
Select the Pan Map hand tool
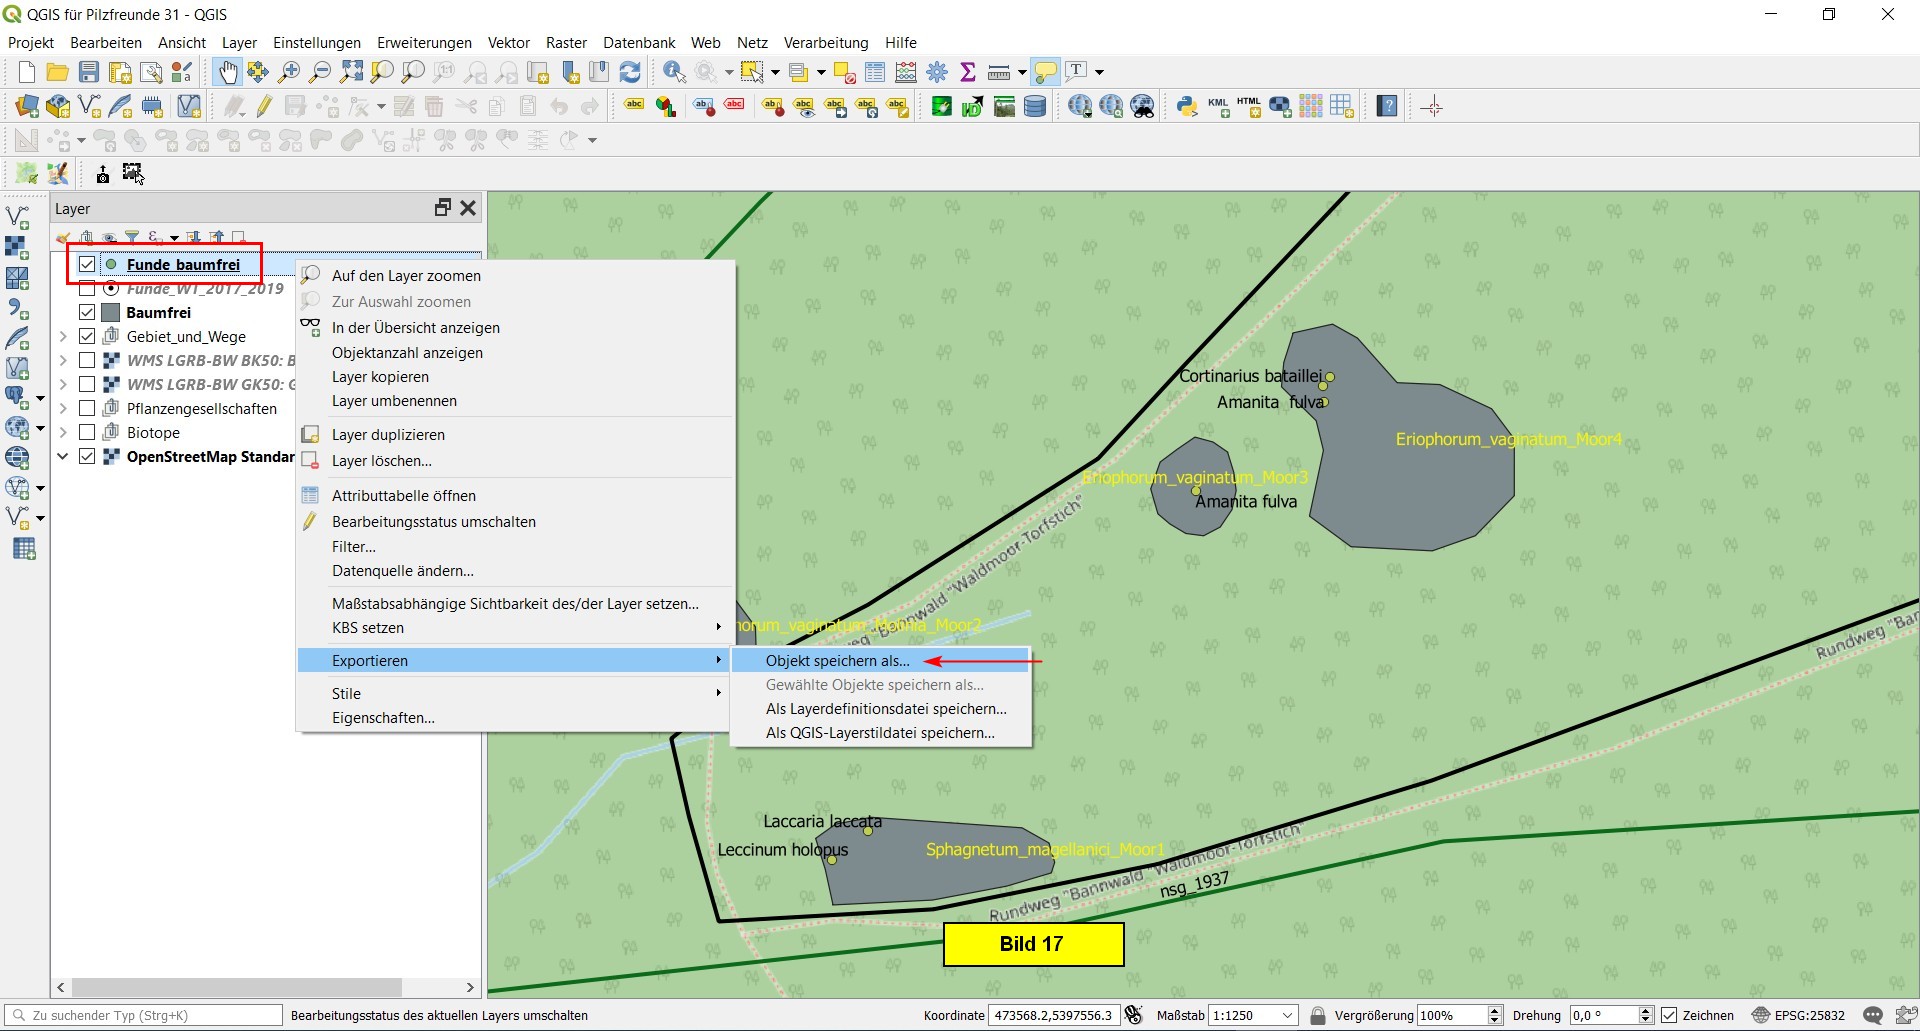pyautogui.click(x=228, y=72)
